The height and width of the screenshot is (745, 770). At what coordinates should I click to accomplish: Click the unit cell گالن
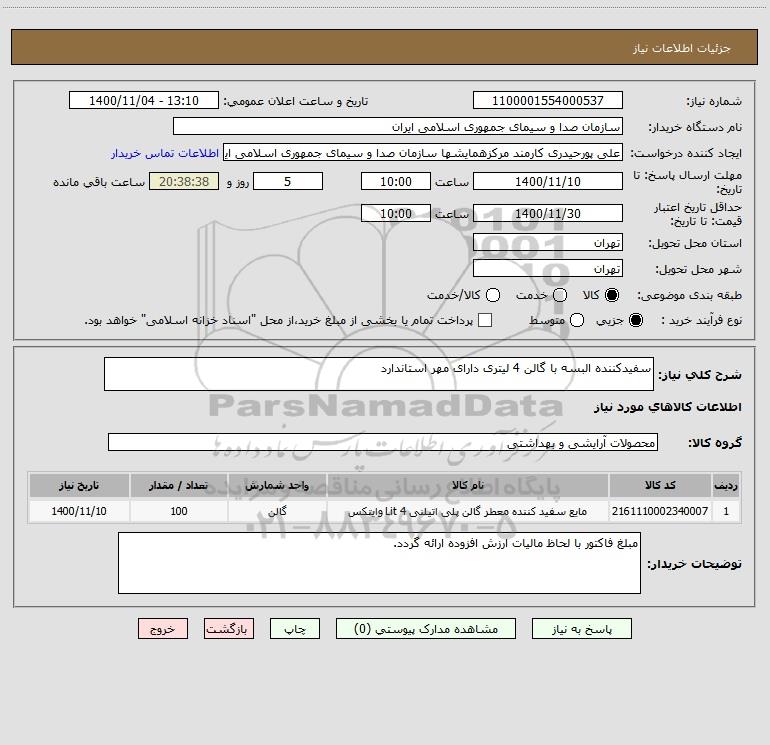coord(277,511)
